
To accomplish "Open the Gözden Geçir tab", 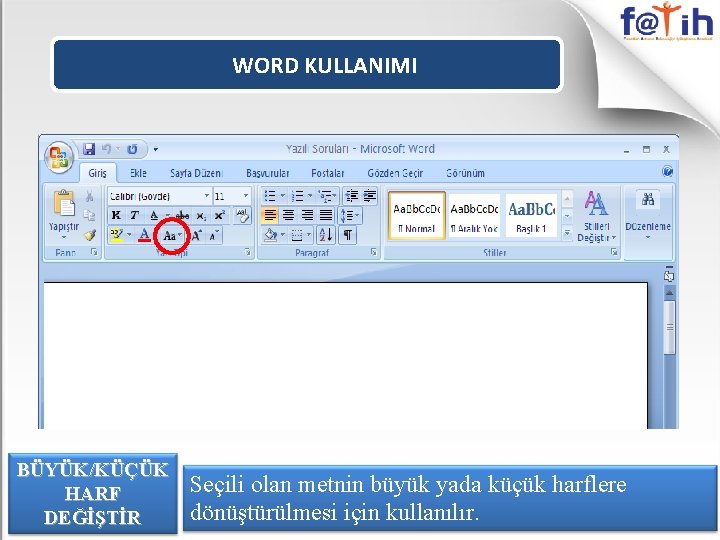I will (x=395, y=173).
